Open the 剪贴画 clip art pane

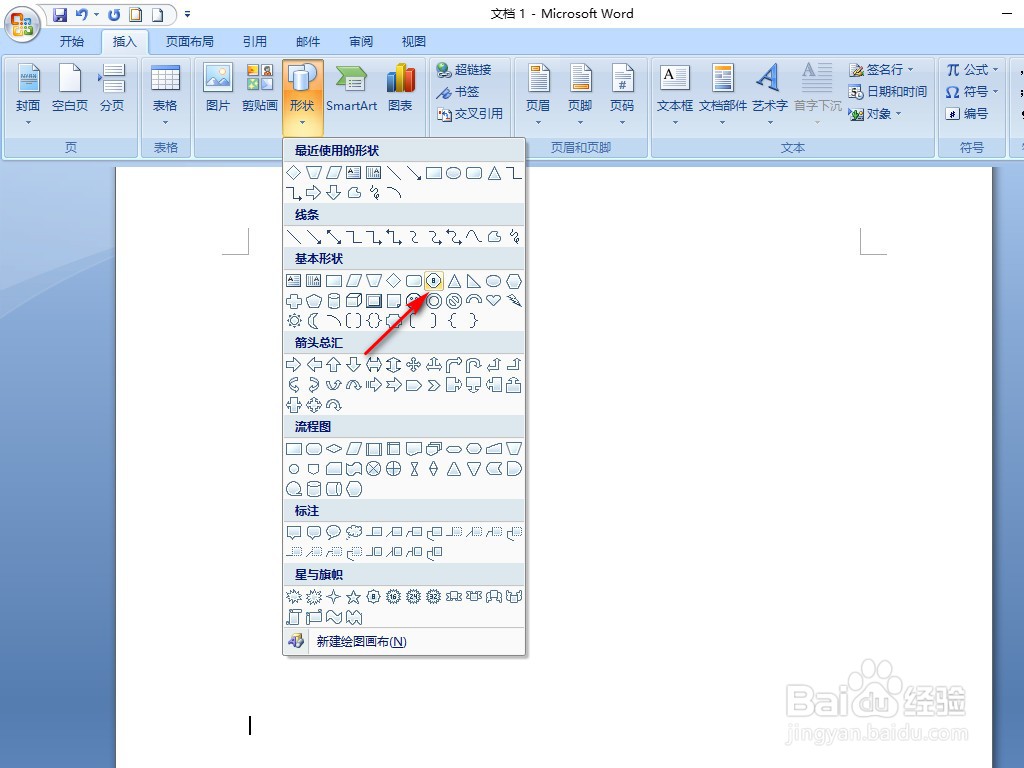(260, 88)
